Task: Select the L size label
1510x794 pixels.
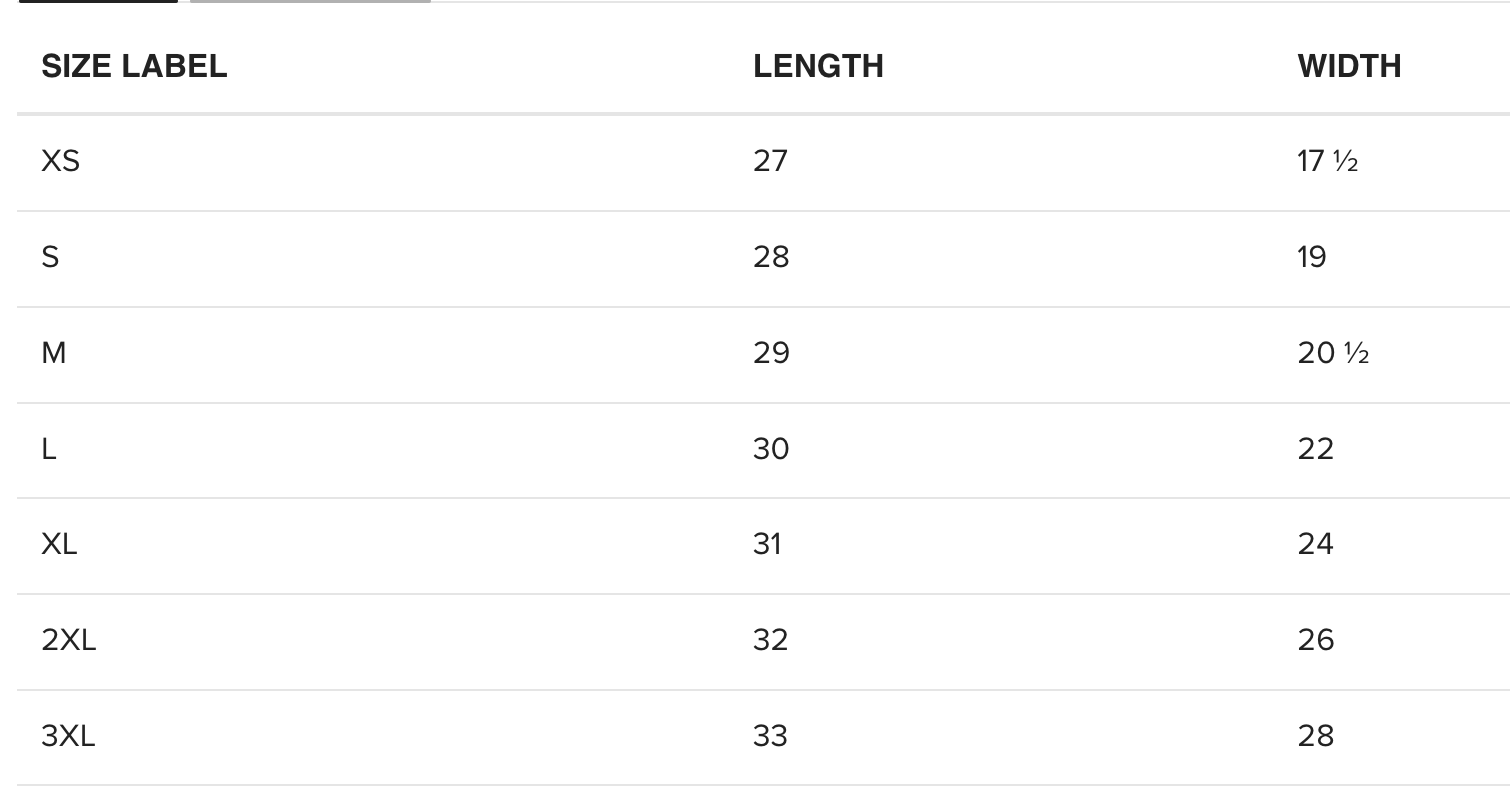Action: coord(49,449)
